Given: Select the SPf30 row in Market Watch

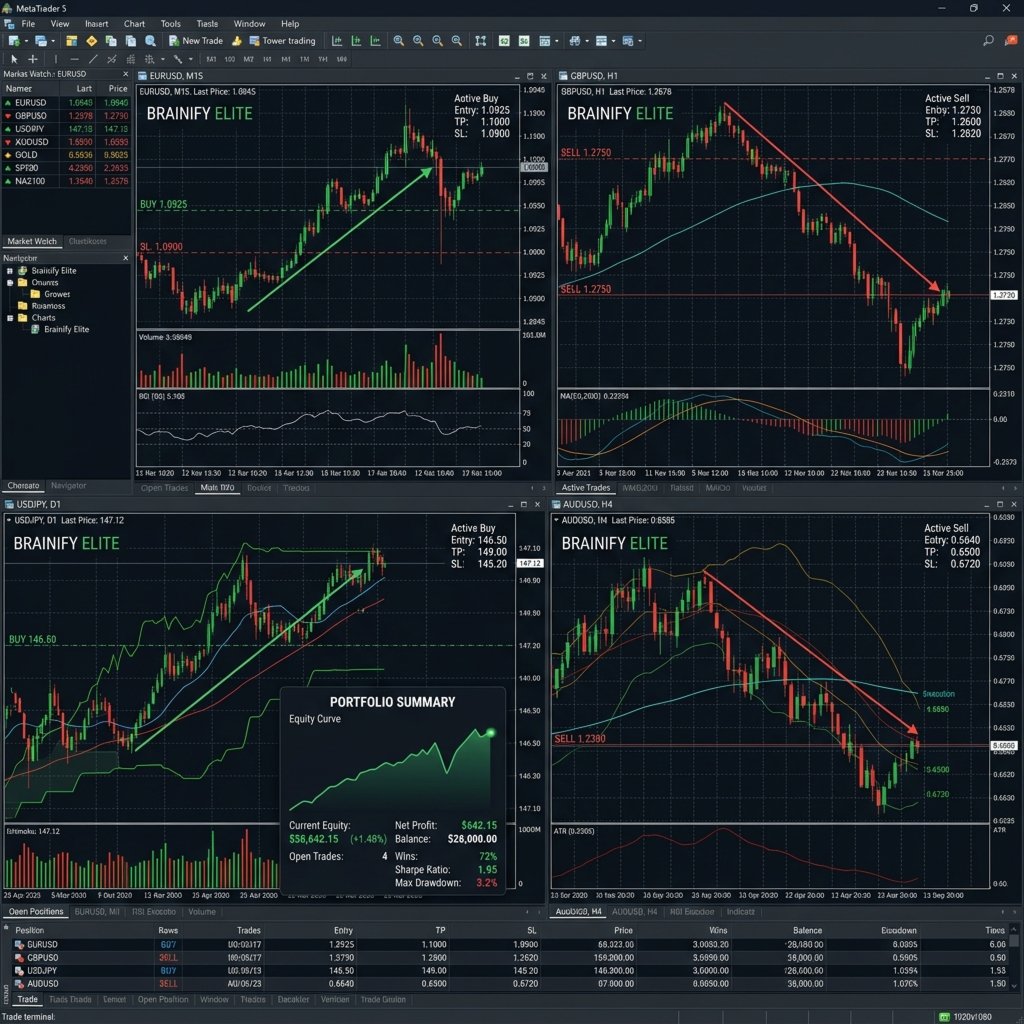Looking at the screenshot, I should click(66, 168).
